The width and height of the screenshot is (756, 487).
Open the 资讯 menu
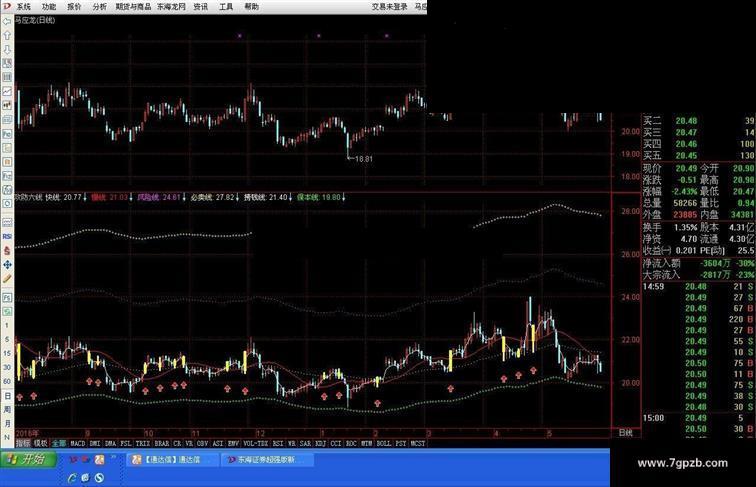tap(201, 6)
